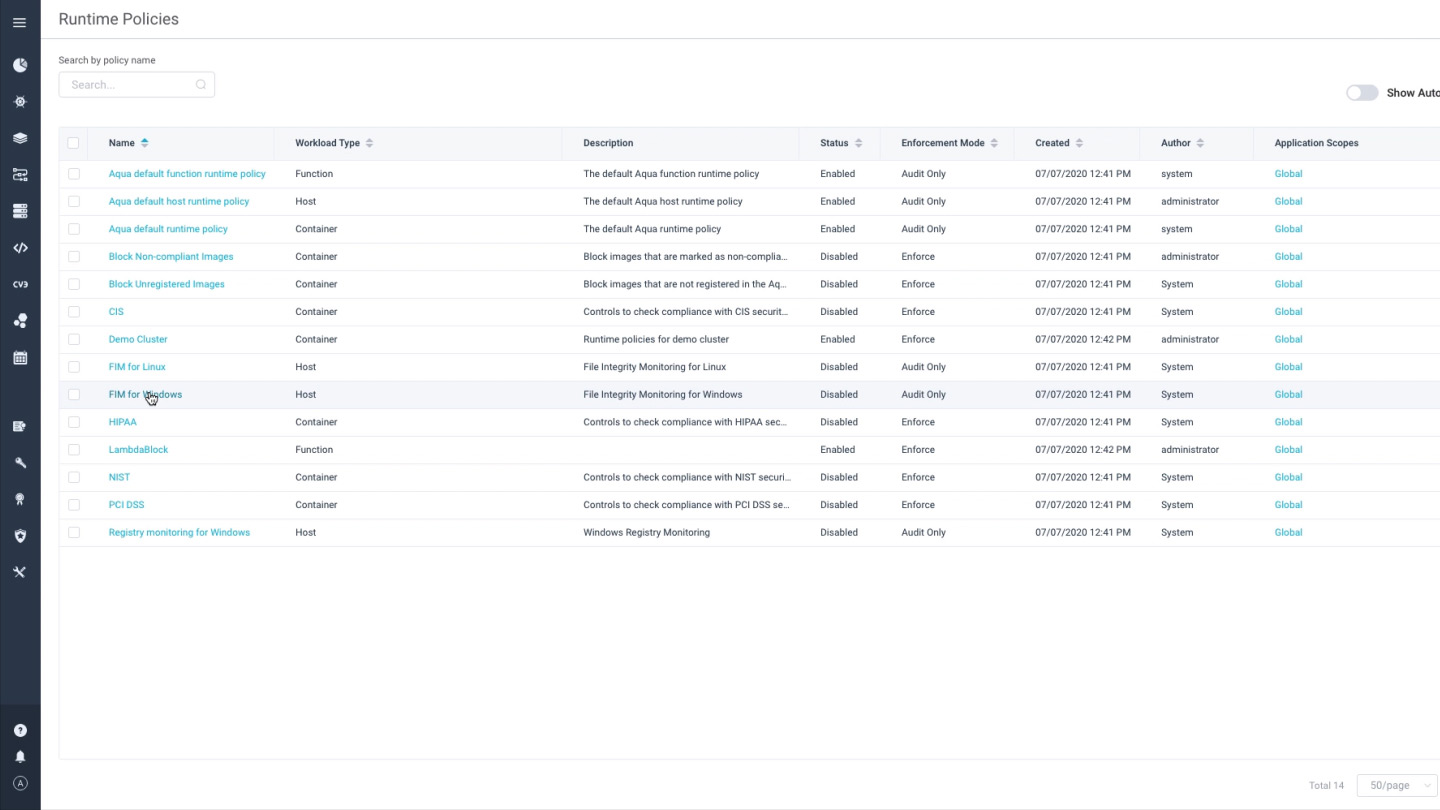Click the policy document sidebar icon
The width and height of the screenshot is (1440, 810).
coord(20,426)
